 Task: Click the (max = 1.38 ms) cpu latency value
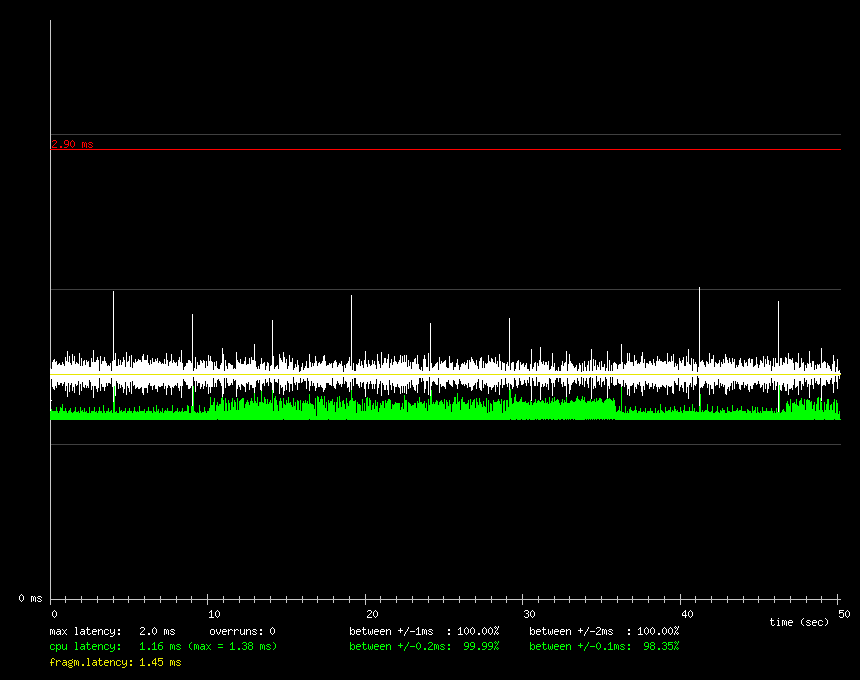click(232, 646)
